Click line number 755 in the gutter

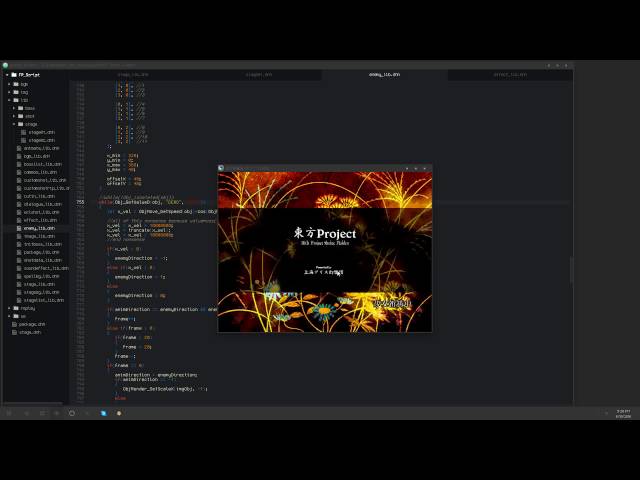(x=80, y=202)
